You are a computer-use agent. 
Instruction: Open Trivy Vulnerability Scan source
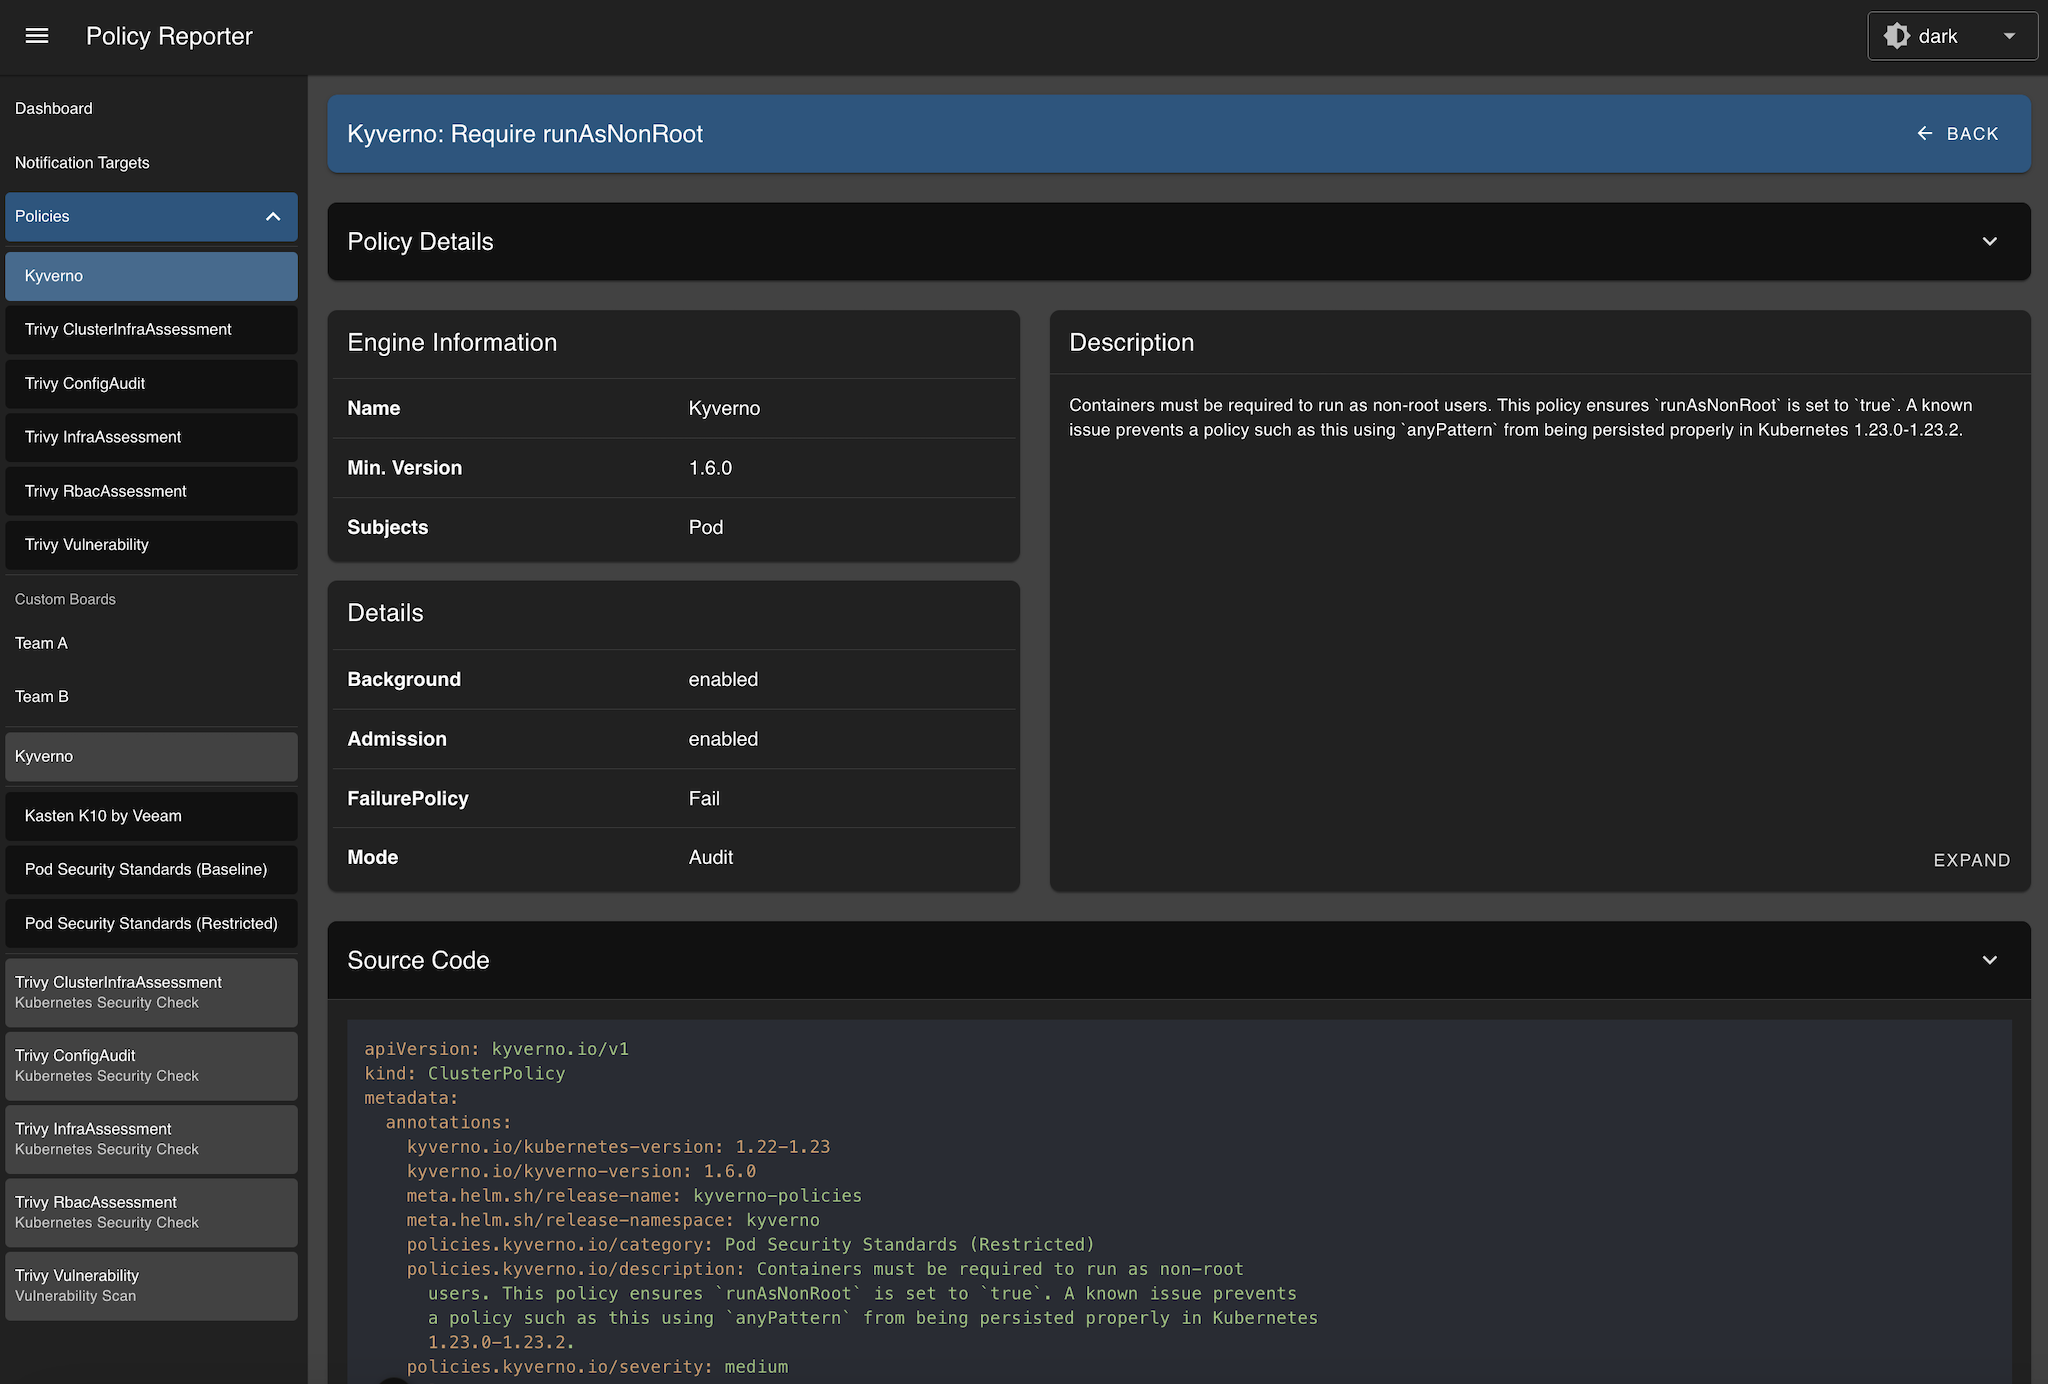[x=151, y=1286]
